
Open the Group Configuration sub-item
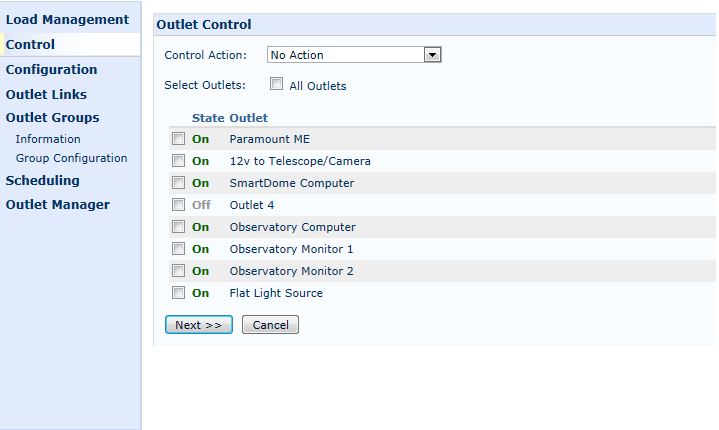tap(72, 158)
